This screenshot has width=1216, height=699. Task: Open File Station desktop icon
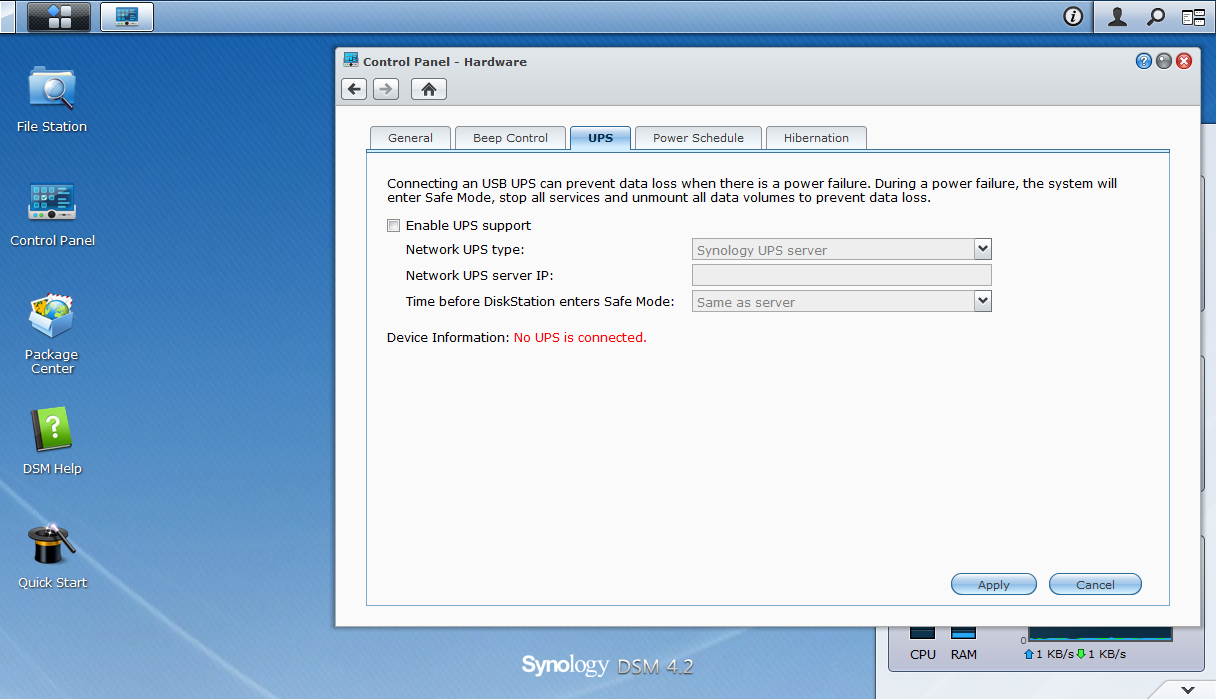pos(52,100)
